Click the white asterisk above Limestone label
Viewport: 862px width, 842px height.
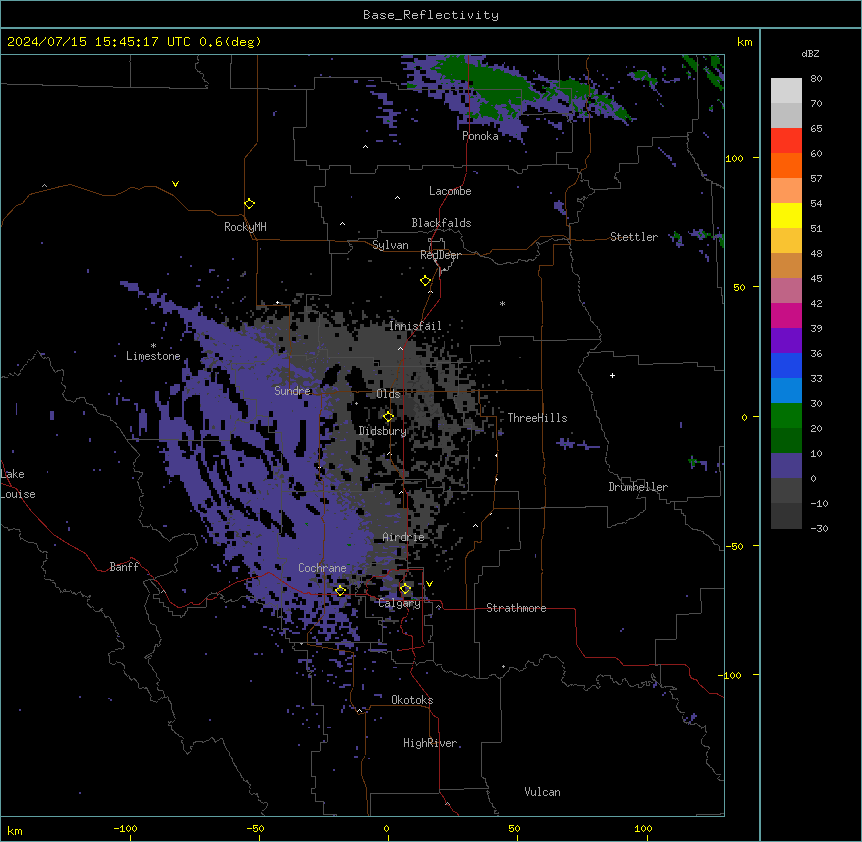(153, 346)
